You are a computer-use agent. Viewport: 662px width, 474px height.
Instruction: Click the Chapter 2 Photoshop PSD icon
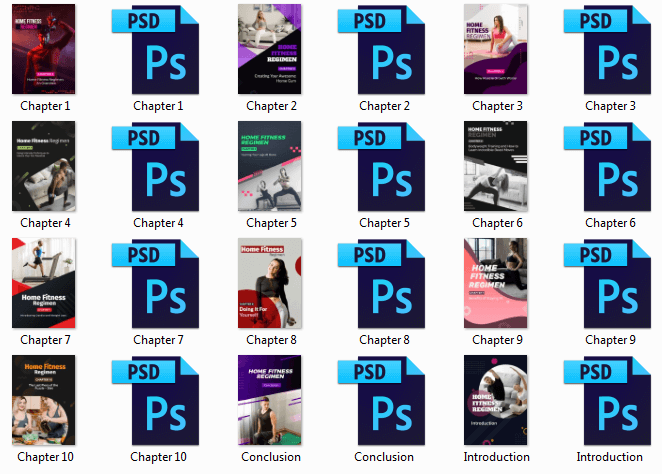coord(381,49)
